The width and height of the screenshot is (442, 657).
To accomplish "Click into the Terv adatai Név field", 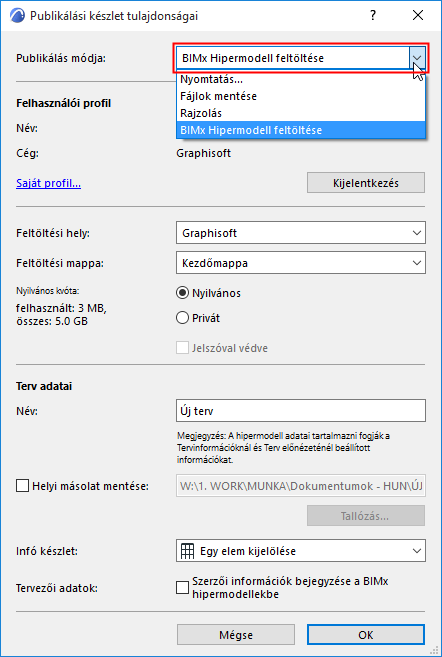I will [x=301, y=411].
